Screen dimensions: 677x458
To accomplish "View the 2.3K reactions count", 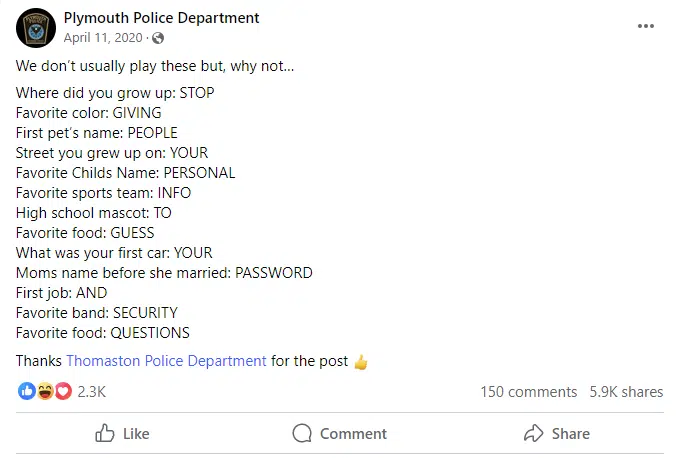I will 91,392.
